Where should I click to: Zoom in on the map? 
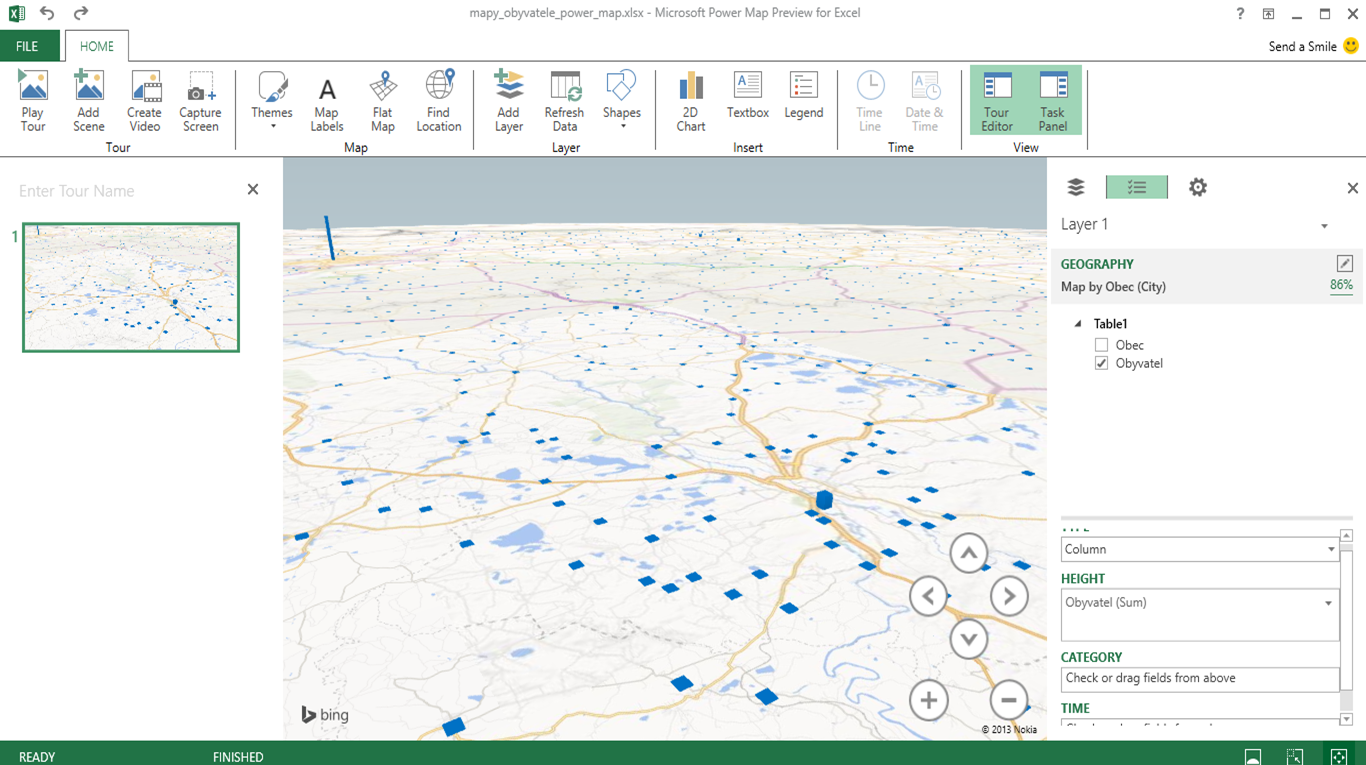tap(928, 700)
